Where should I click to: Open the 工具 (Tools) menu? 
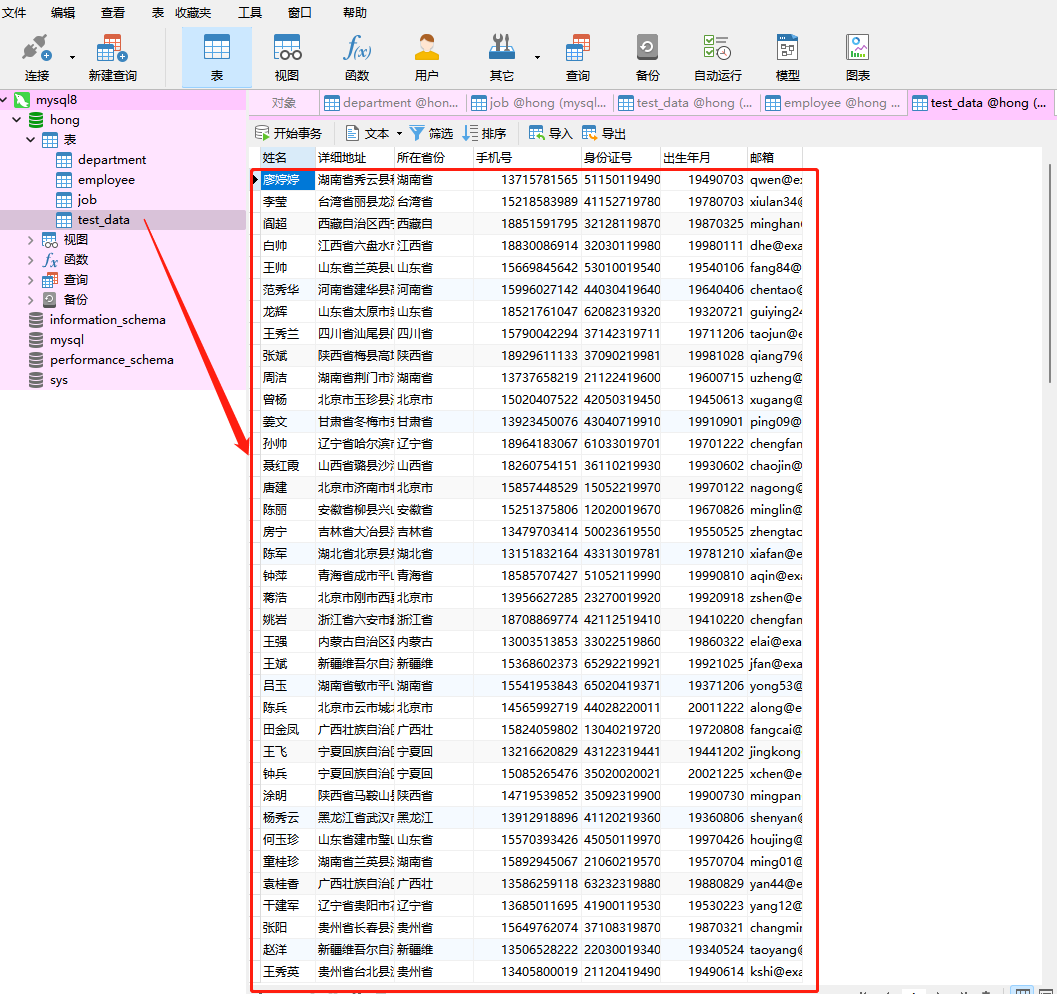tap(249, 13)
